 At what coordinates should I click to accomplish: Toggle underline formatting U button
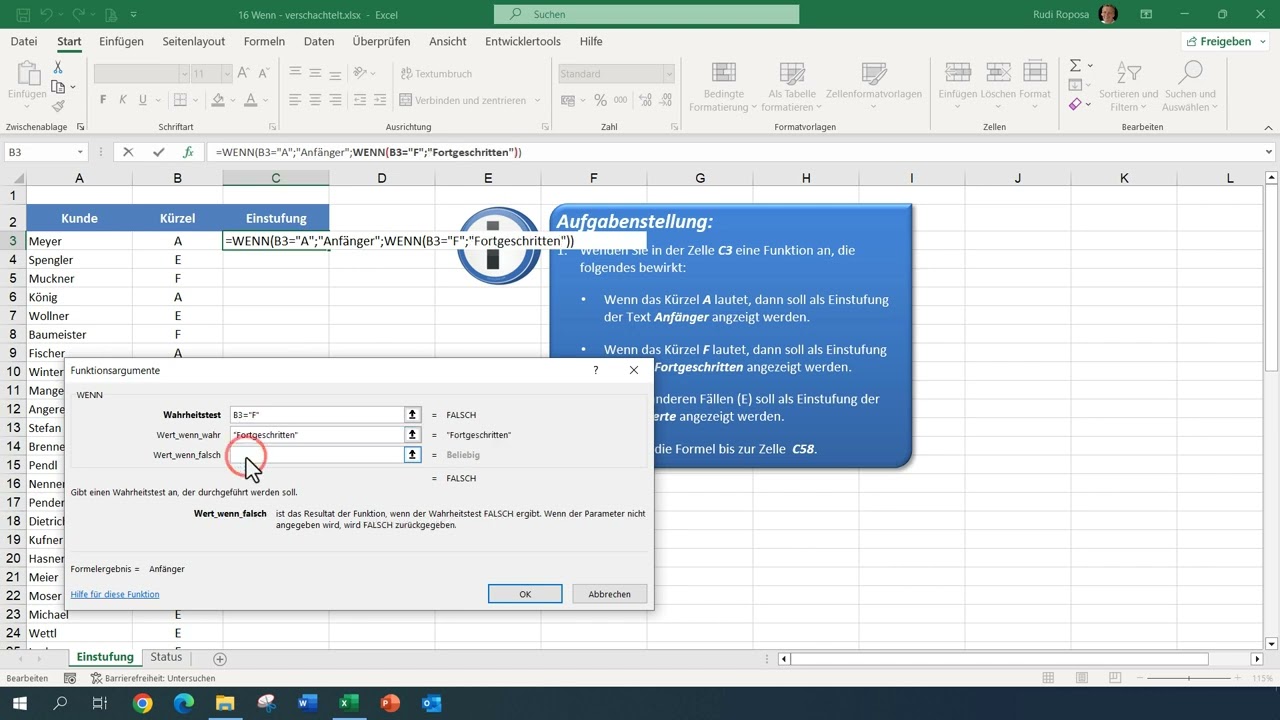pos(143,100)
